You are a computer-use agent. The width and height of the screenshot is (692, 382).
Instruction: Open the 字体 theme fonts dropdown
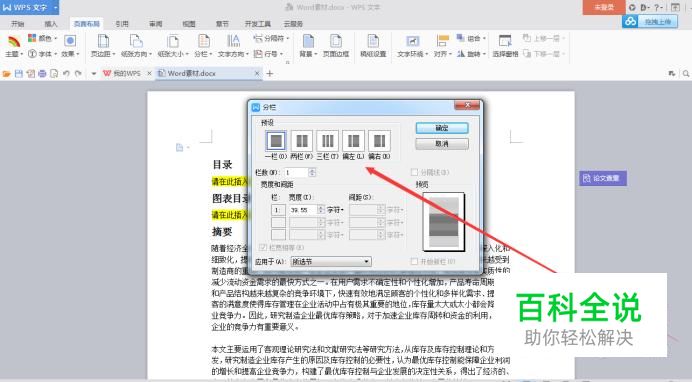pos(43,54)
